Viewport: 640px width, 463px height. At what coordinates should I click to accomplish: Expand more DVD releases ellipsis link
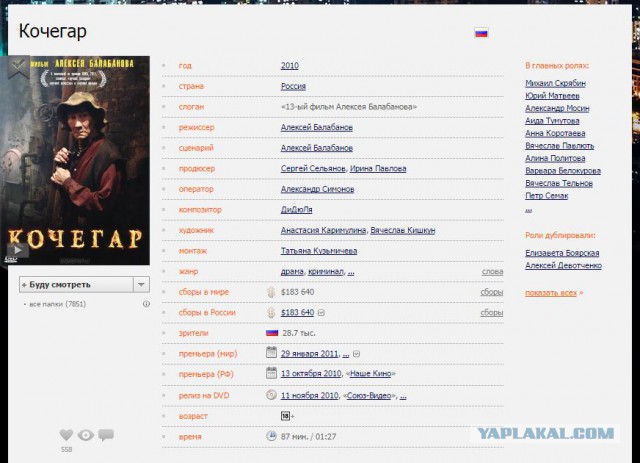(403, 396)
